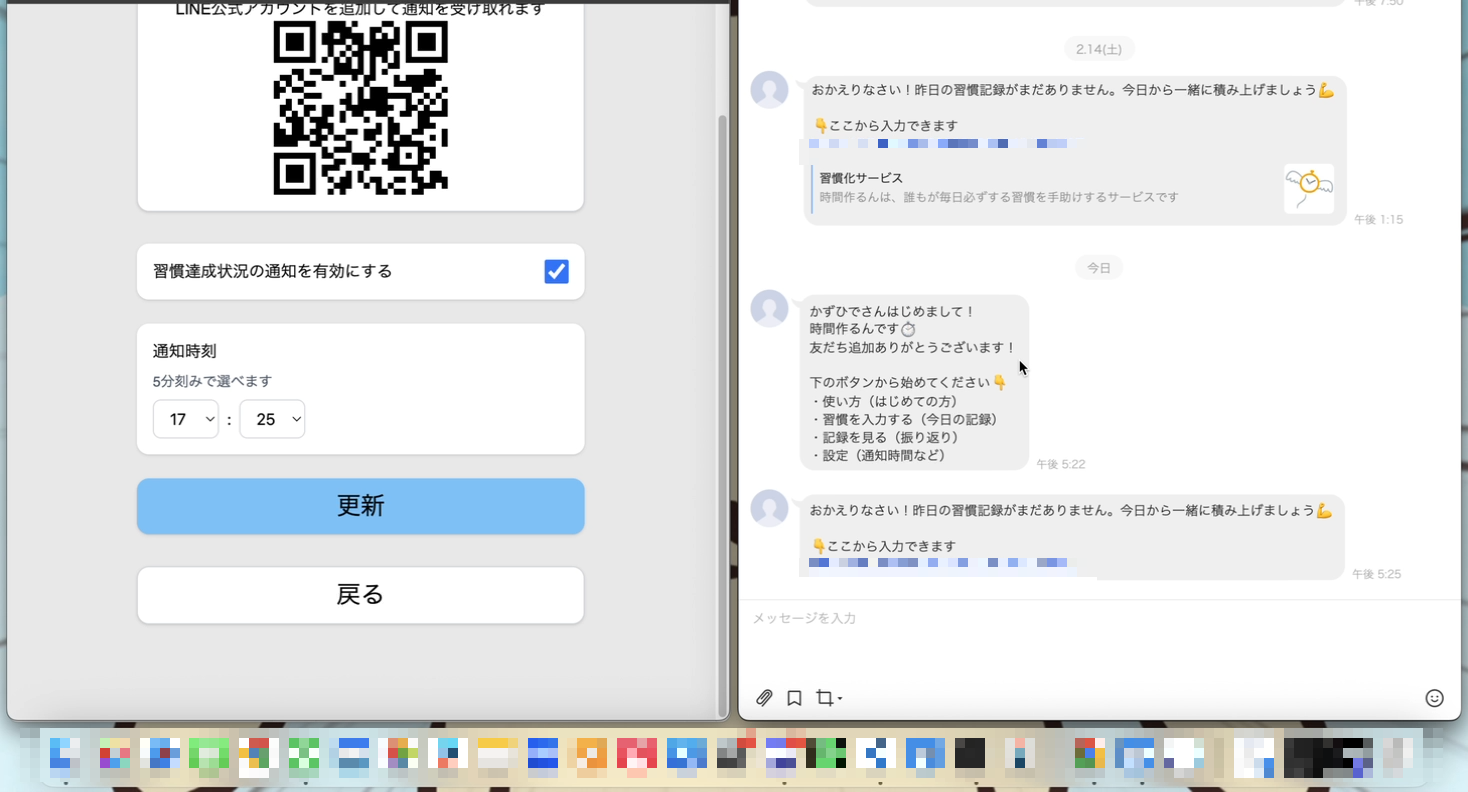Click the 下のボタンから始めてください line

(908, 383)
